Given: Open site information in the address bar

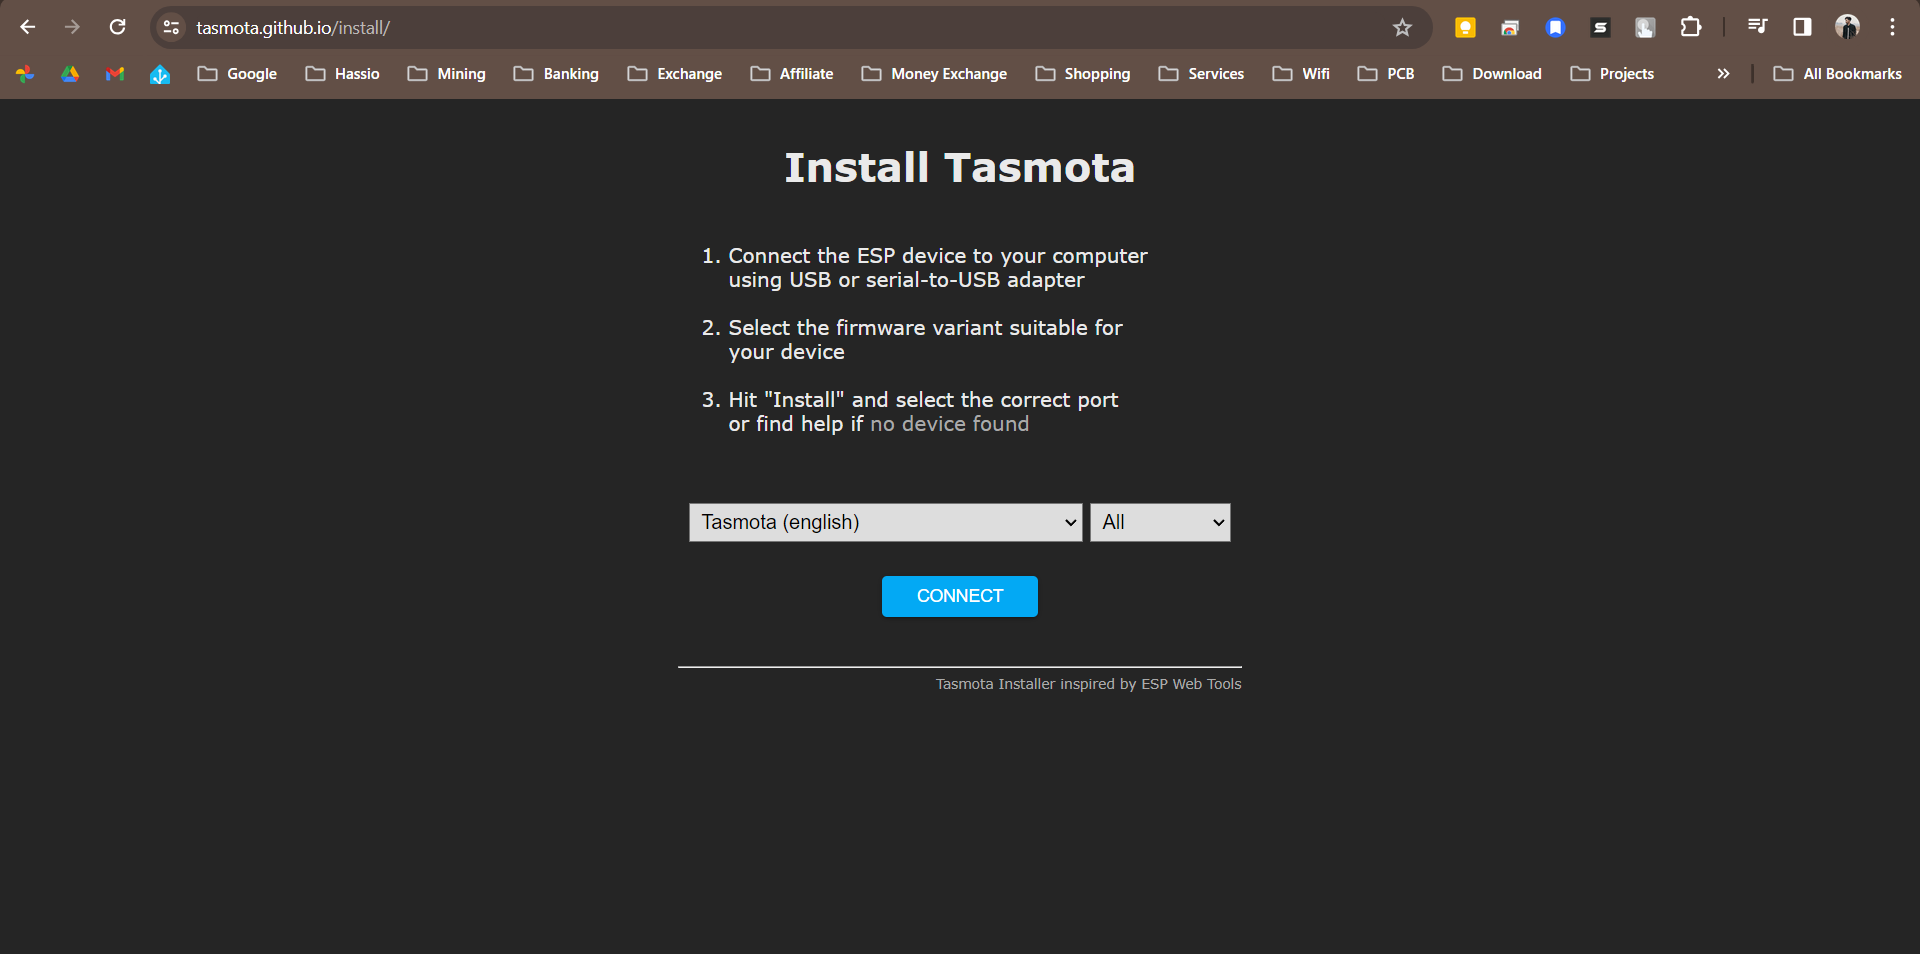Looking at the screenshot, I should tap(170, 27).
